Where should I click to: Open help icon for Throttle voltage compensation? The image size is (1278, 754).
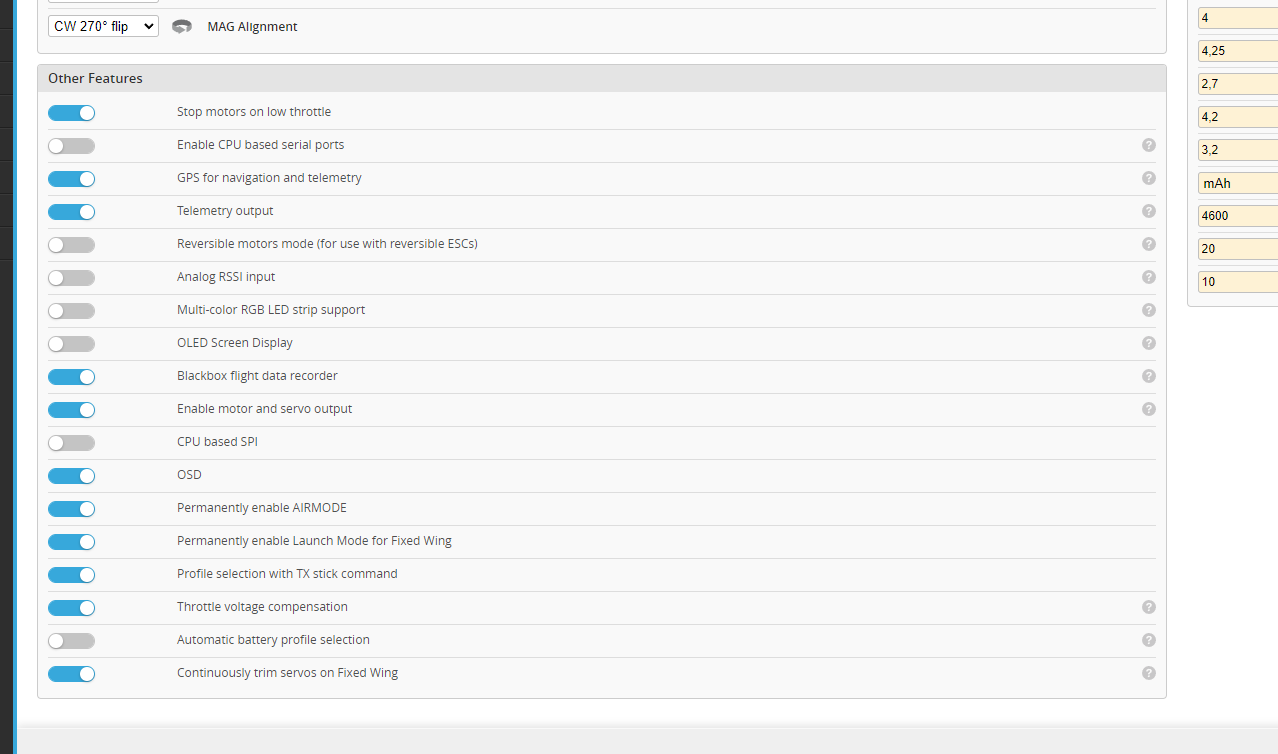1148,607
